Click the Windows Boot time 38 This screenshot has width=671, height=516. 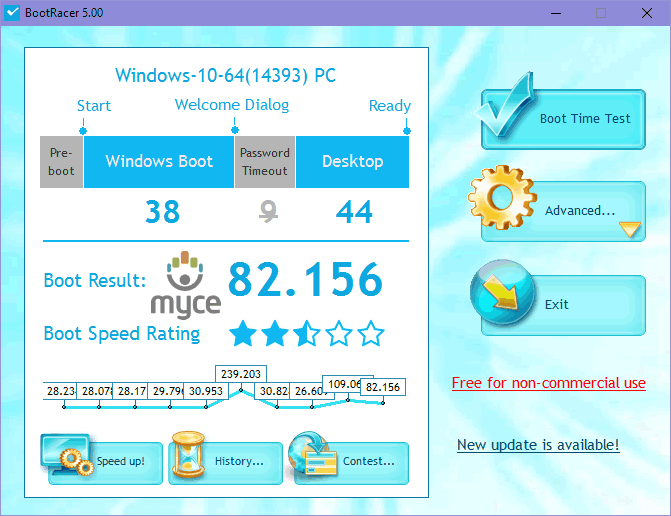tap(162, 212)
